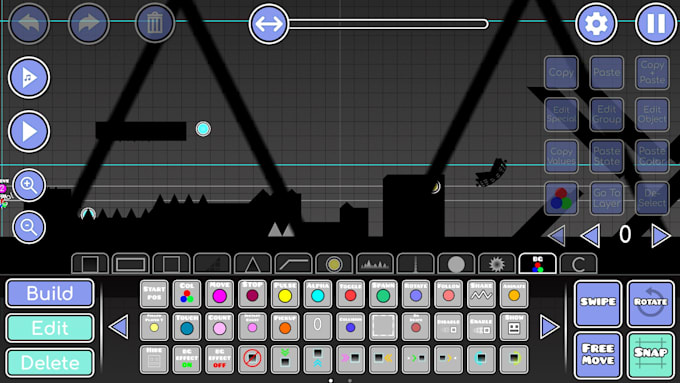Screen dimensions: 680x383
Task: Select the Follow trigger
Action: coord(448,294)
